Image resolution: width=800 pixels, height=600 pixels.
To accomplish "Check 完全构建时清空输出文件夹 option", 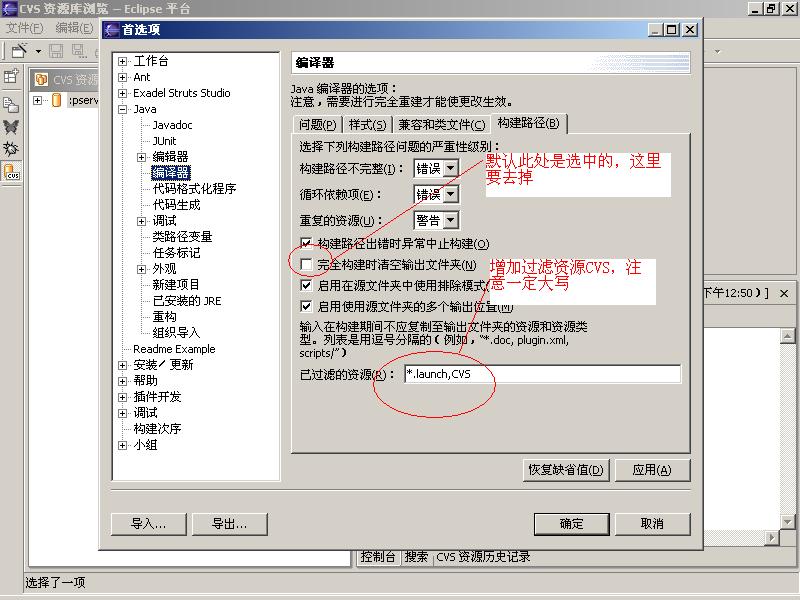I will [x=306, y=264].
